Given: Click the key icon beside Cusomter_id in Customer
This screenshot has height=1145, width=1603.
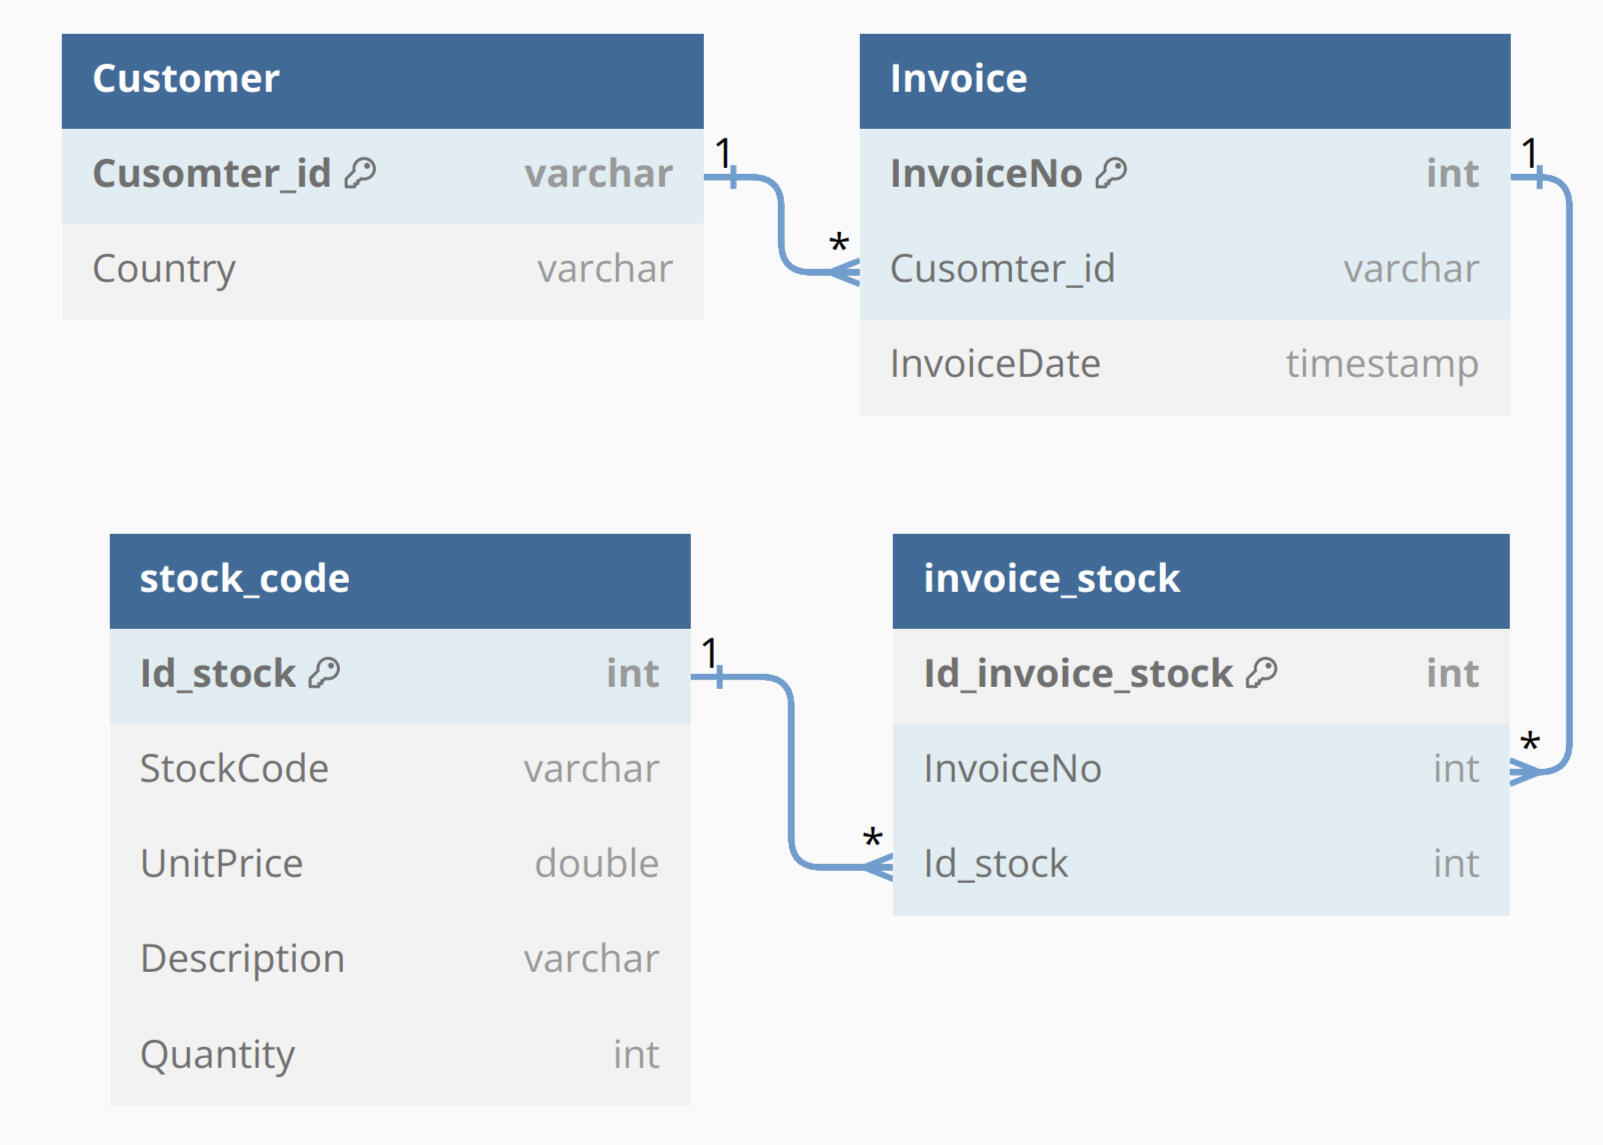Looking at the screenshot, I should [x=360, y=174].
